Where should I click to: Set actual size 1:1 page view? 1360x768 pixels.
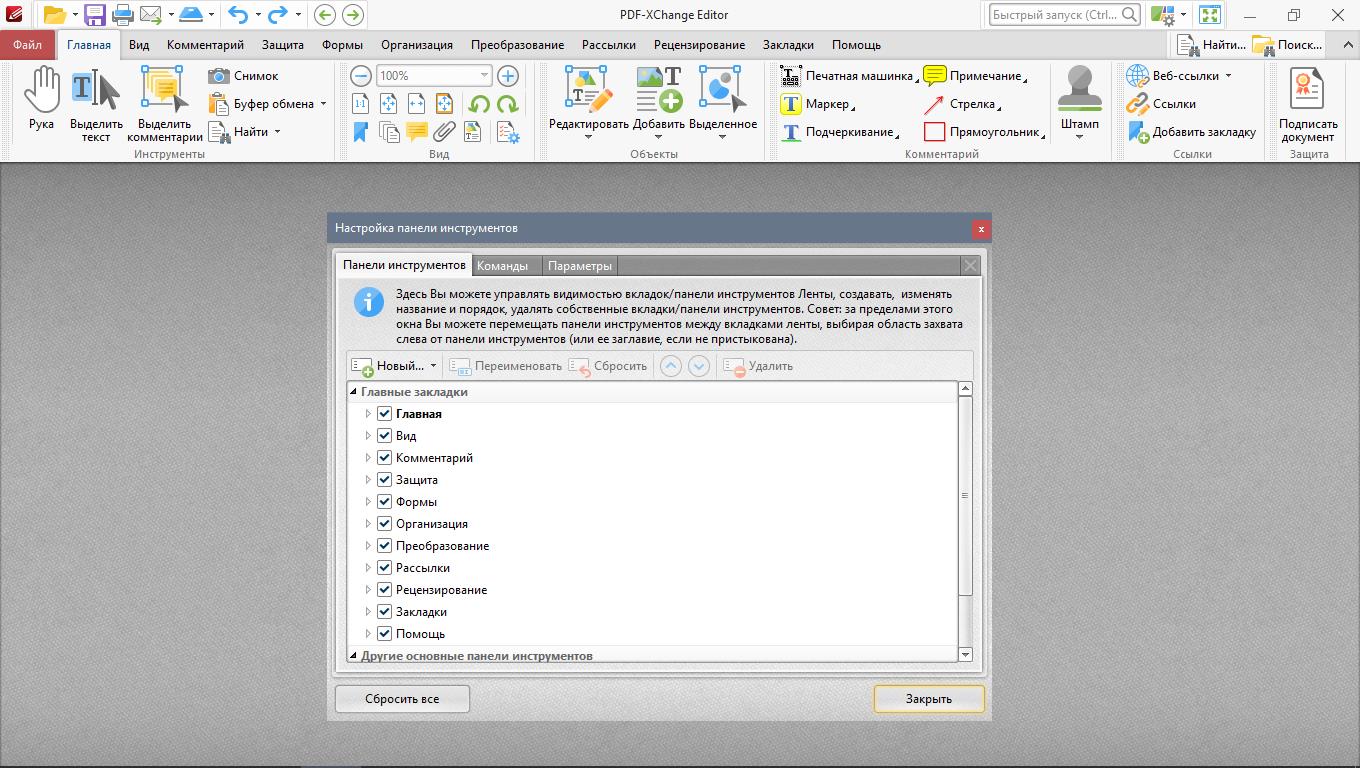pyautogui.click(x=361, y=104)
